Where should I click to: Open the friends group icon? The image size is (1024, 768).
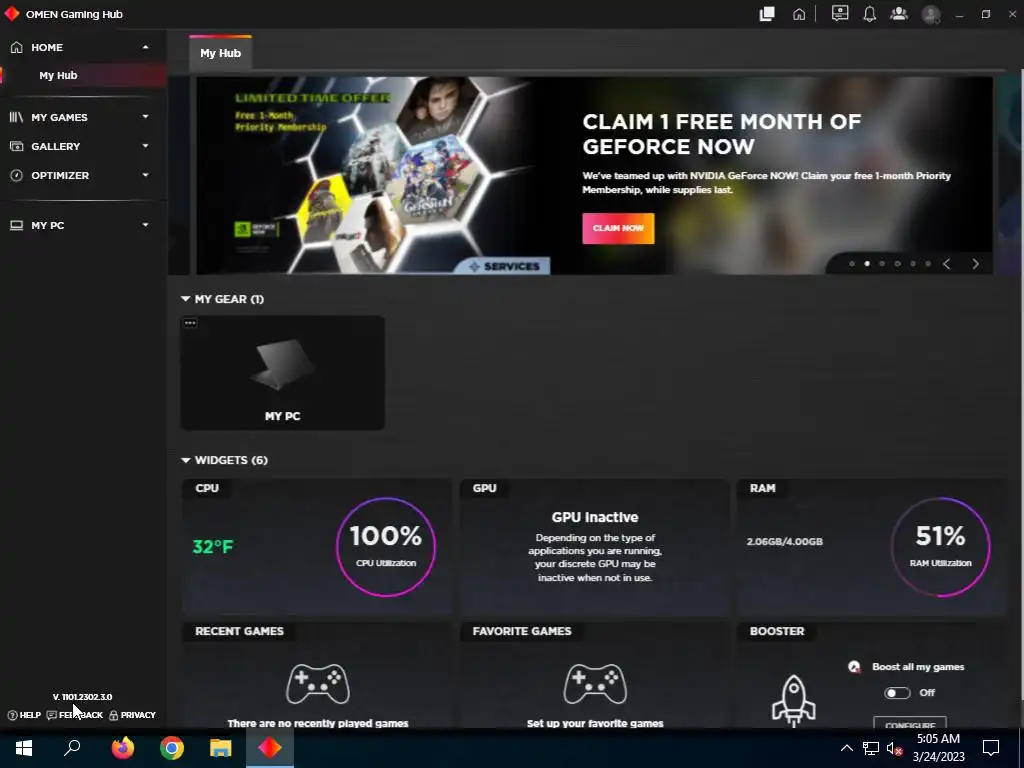point(899,14)
